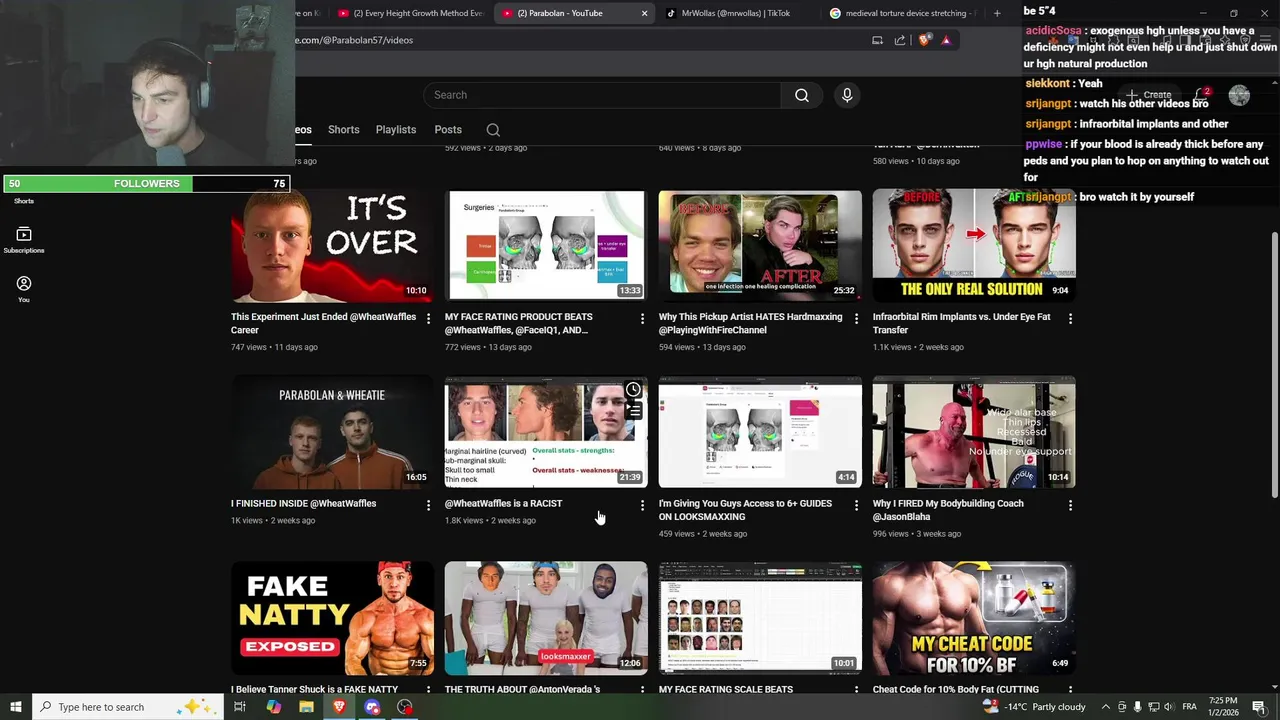Open options menu for WheatWaffles RACIST video
This screenshot has height=720, width=1280.
pyautogui.click(x=642, y=505)
